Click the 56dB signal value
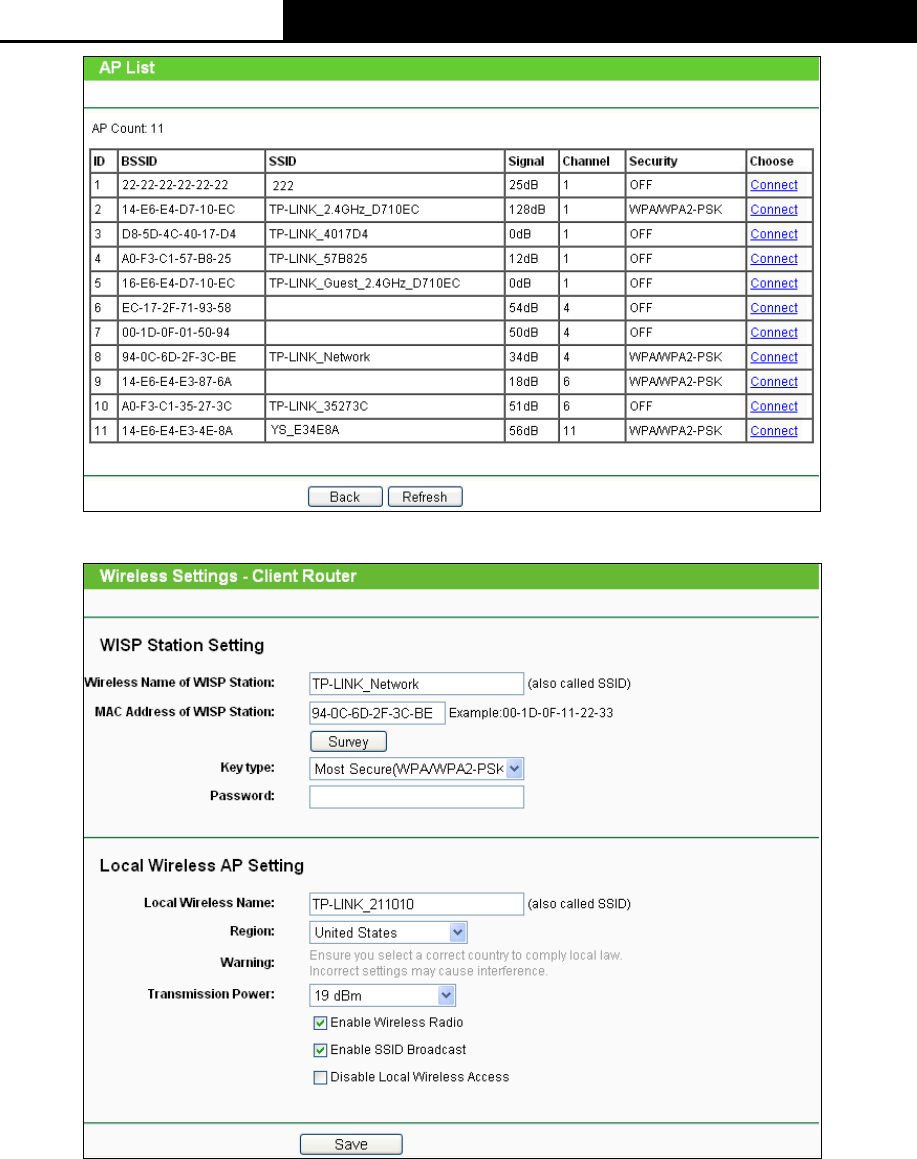This screenshot has height=1159, width=917. point(523,431)
